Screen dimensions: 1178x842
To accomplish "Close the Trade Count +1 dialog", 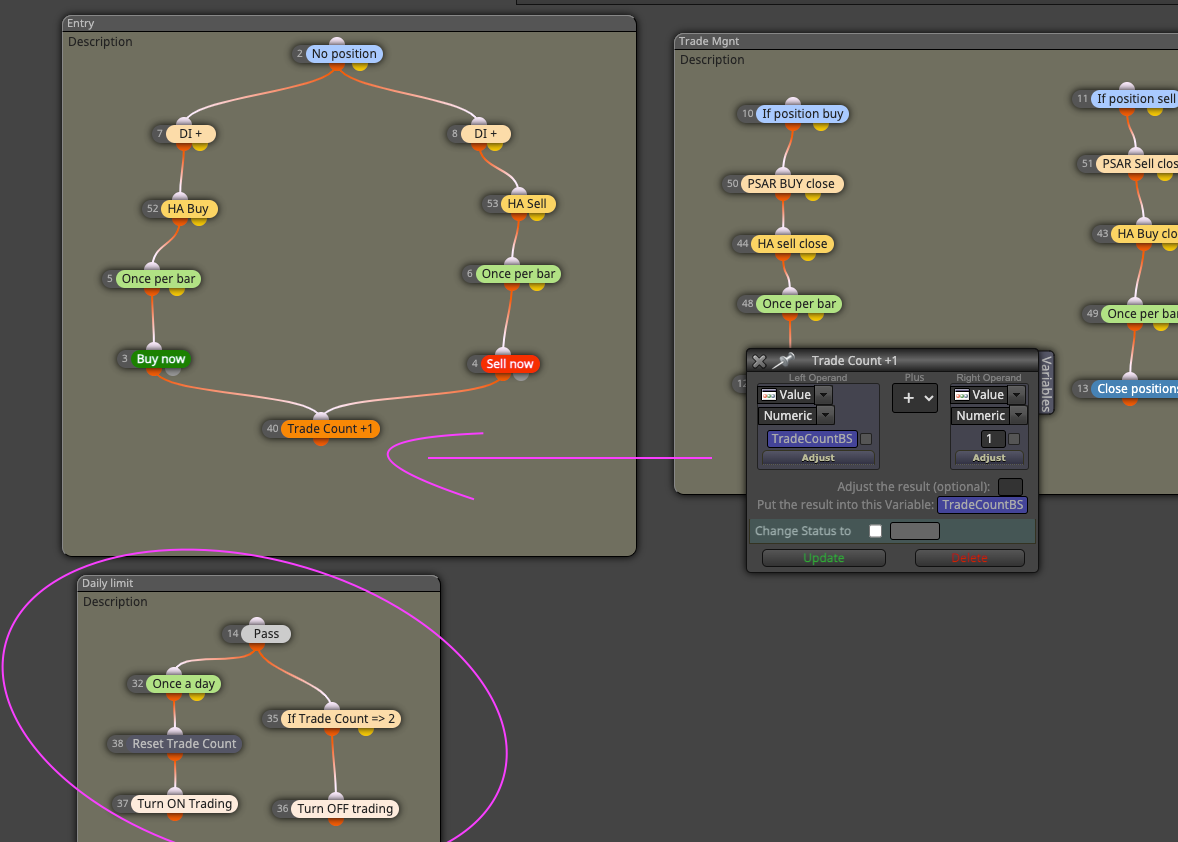I will 759,361.
